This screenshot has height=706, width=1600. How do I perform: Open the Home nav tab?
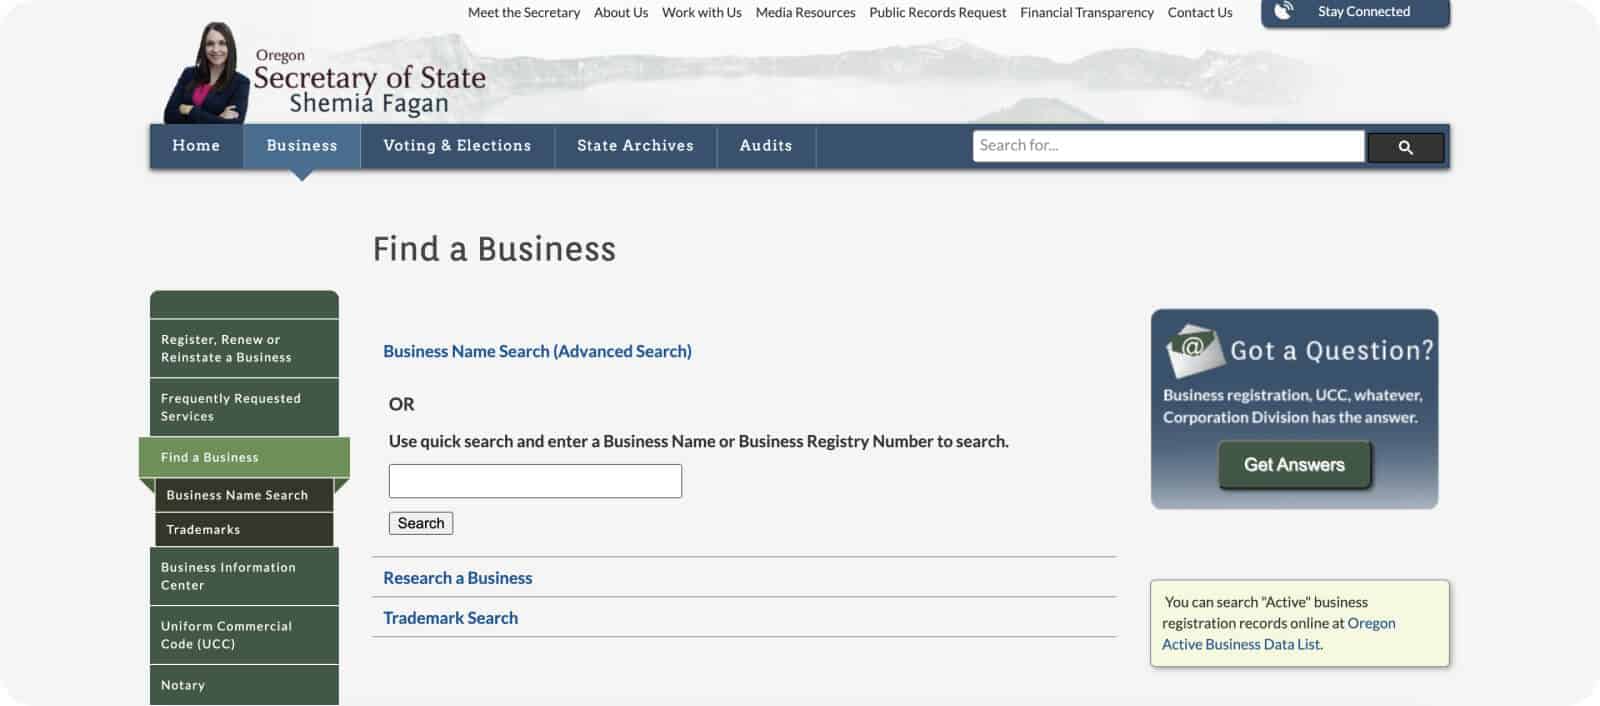pos(196,146)
